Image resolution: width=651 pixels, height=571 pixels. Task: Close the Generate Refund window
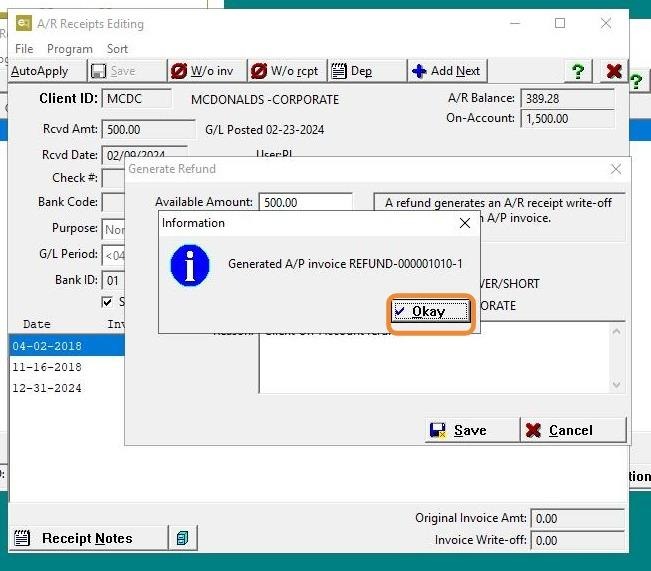click(x=616, y=169)
